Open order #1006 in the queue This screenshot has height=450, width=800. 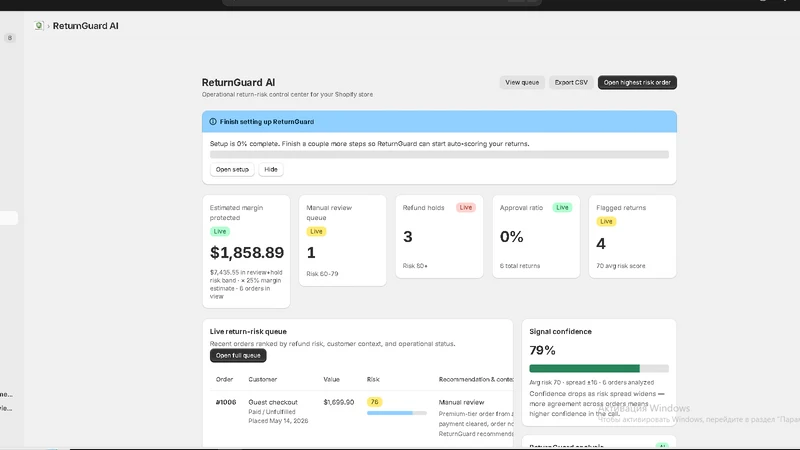coord(226,402)
